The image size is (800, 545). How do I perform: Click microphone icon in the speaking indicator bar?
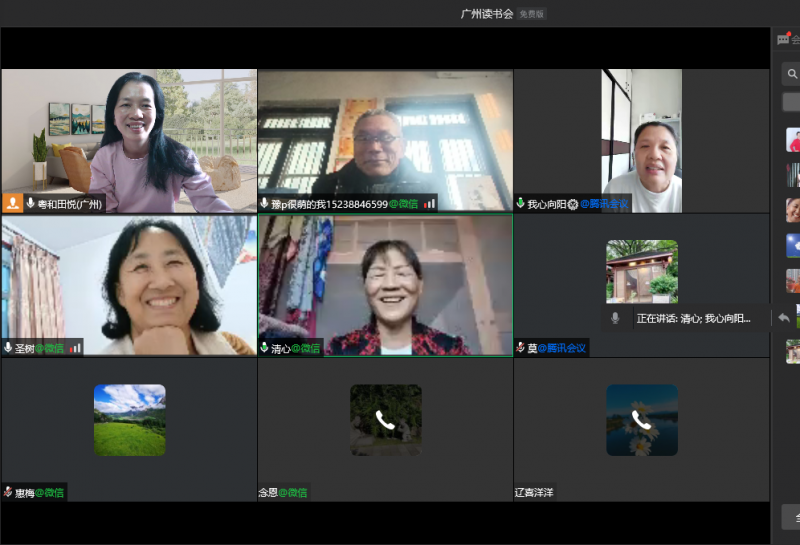(x=615, y=318)
